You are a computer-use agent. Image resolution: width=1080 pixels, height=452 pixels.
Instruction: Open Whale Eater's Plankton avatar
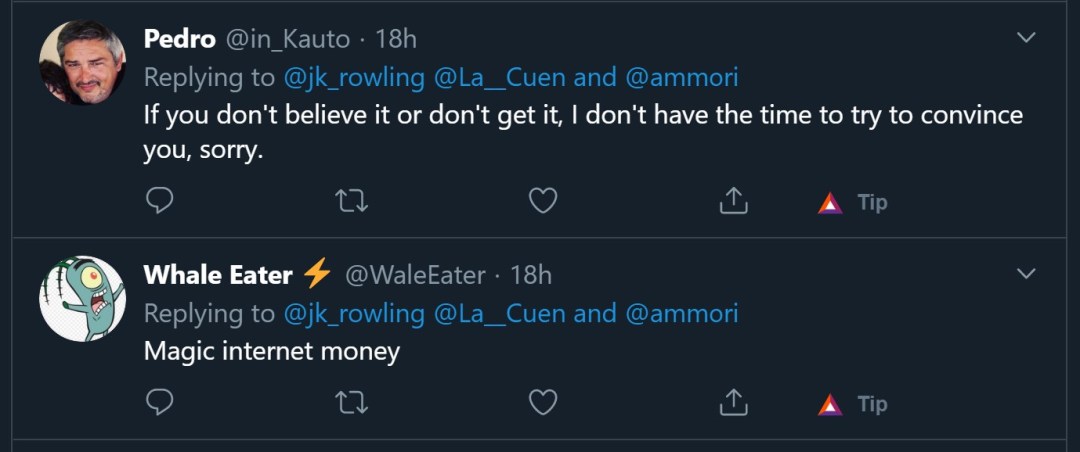[x=82, y=298]
